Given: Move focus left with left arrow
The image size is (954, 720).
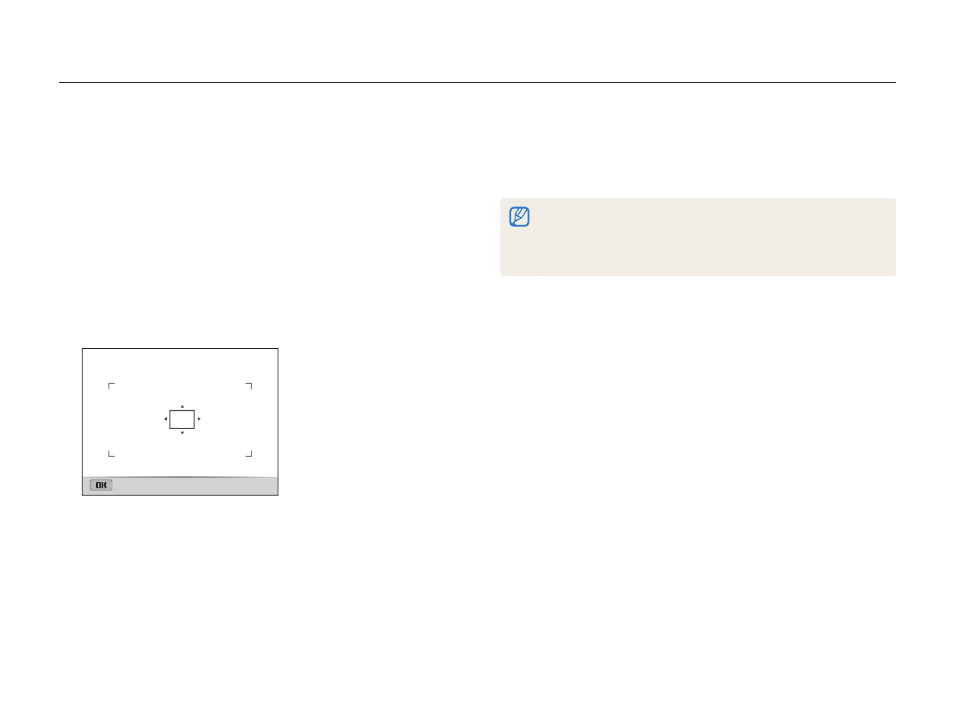Looking at the screenshot, I should 165,419.
